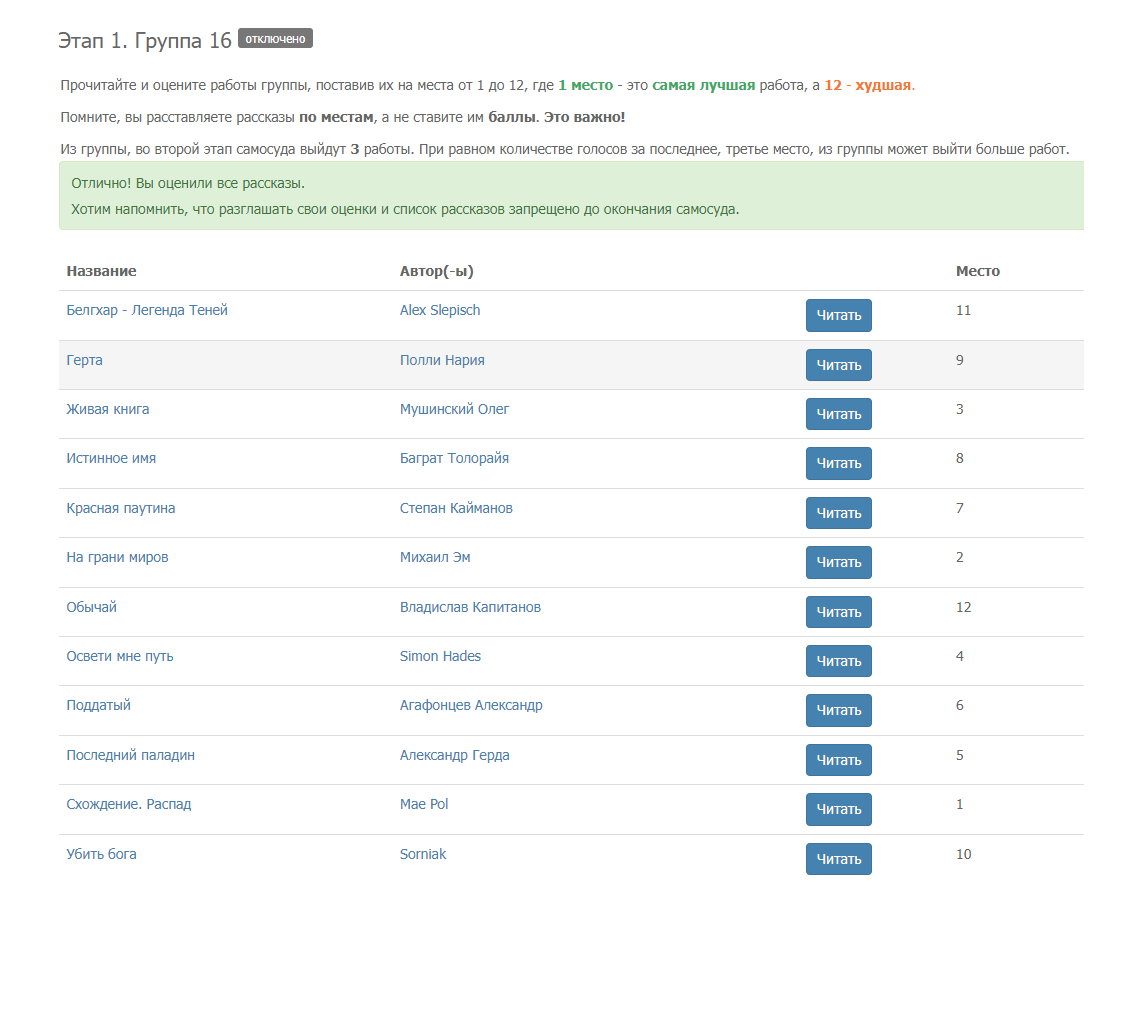The height and width of the screenshot is (1010, 1130).
Task: Open the story 'Красная паутина'
Action: coord(121,508)
